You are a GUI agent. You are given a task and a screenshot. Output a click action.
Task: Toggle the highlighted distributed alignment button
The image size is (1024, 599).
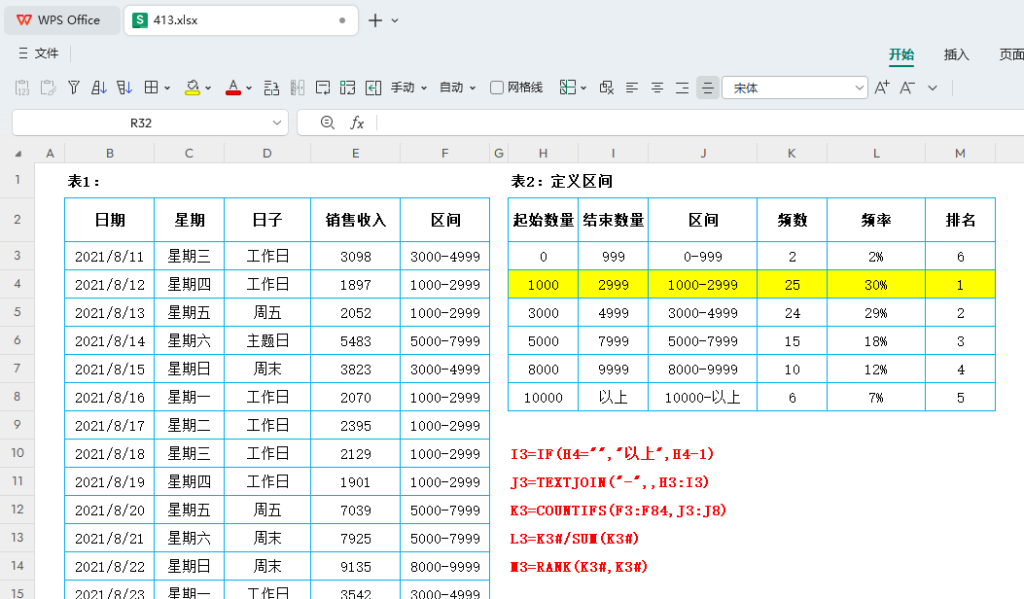[707, 88]
